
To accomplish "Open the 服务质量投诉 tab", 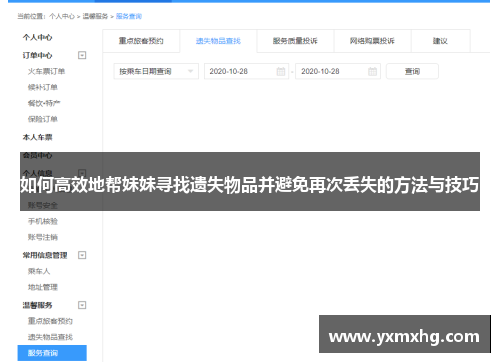I will [295, 41].
